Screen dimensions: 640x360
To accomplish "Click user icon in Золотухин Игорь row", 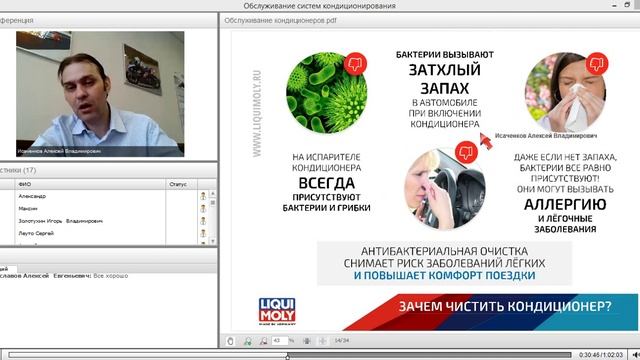I will coord(203,221).
